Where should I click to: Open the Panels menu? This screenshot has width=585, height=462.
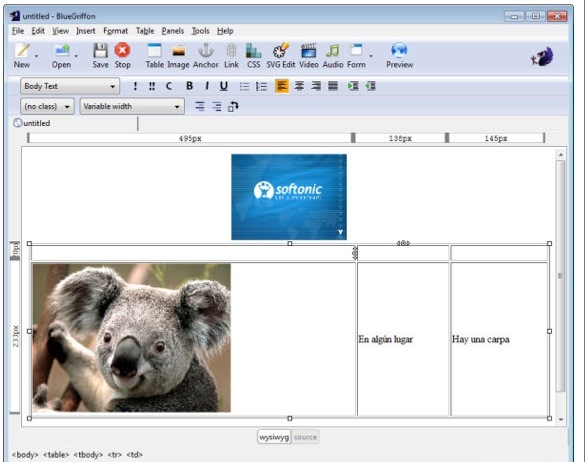173,31
